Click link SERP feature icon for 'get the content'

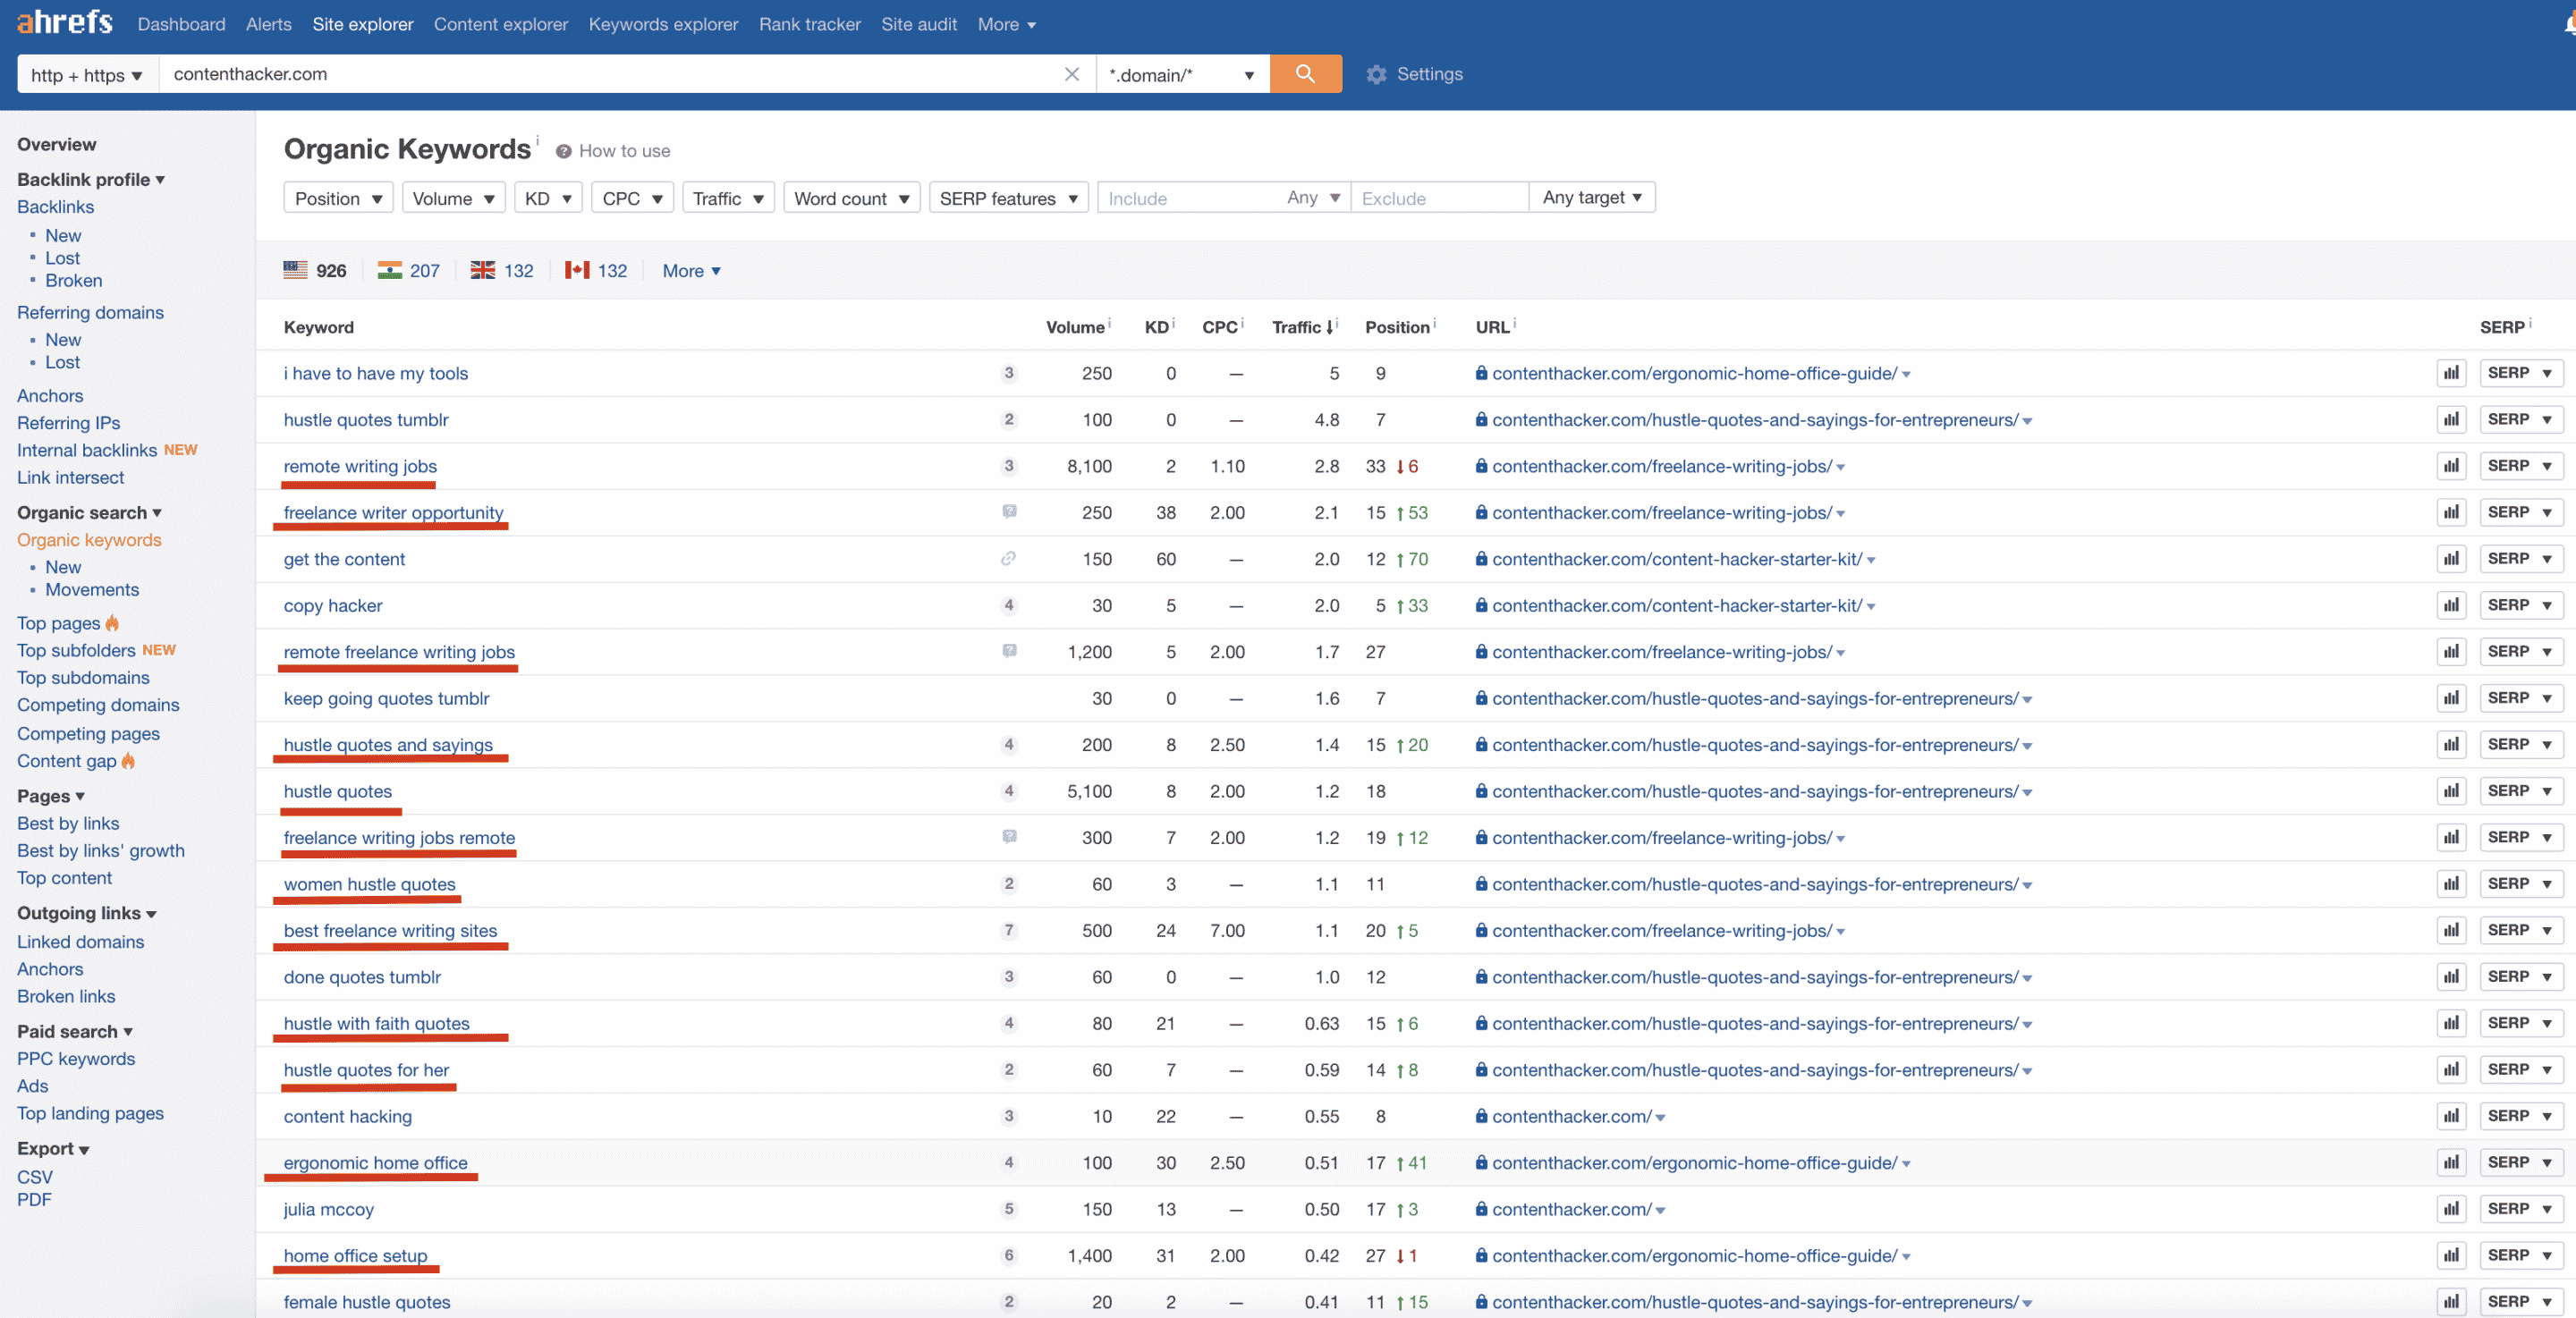(x=1009, y=559)
